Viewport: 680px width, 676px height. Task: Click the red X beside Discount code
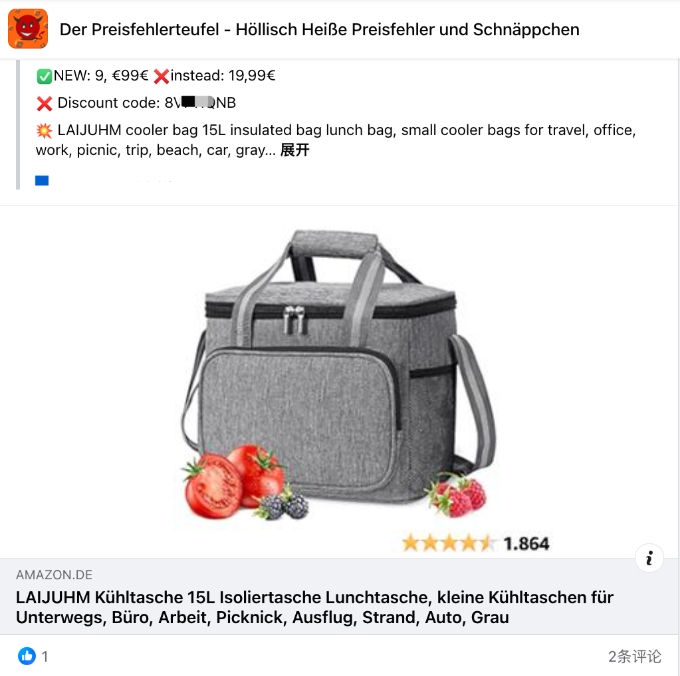pyautogui.click(x=44, y=104)
